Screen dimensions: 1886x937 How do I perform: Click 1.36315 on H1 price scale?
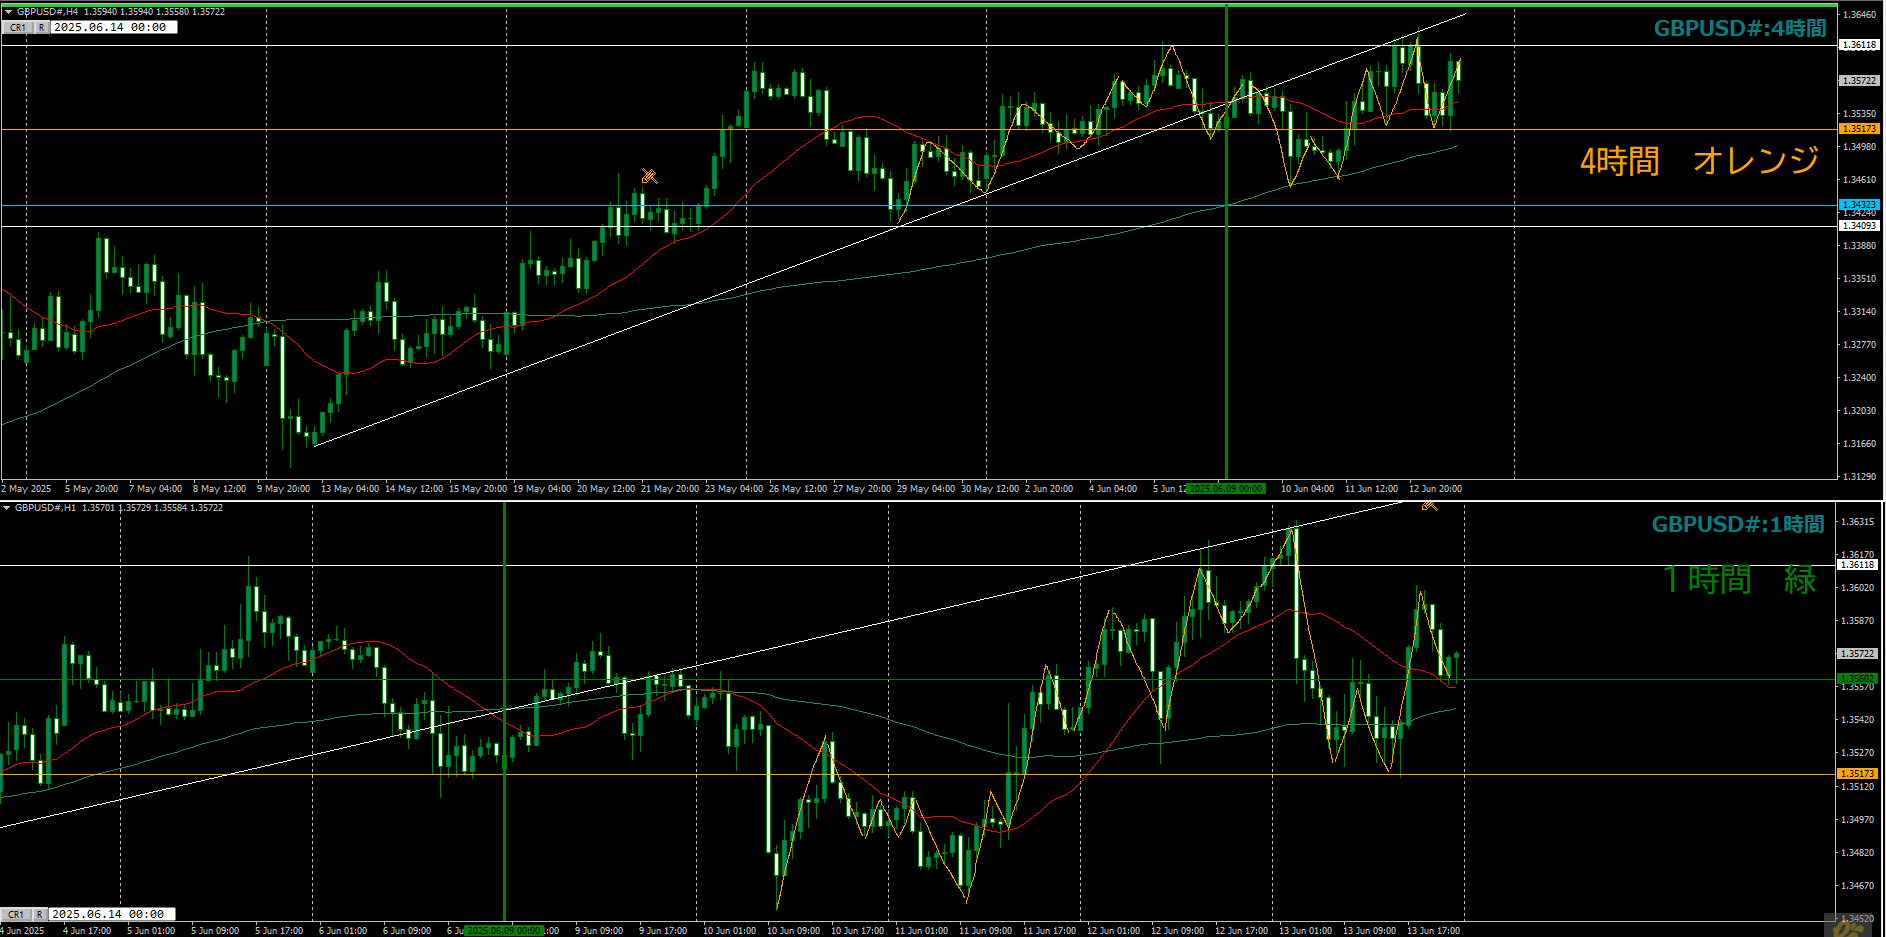[1858, 522]
